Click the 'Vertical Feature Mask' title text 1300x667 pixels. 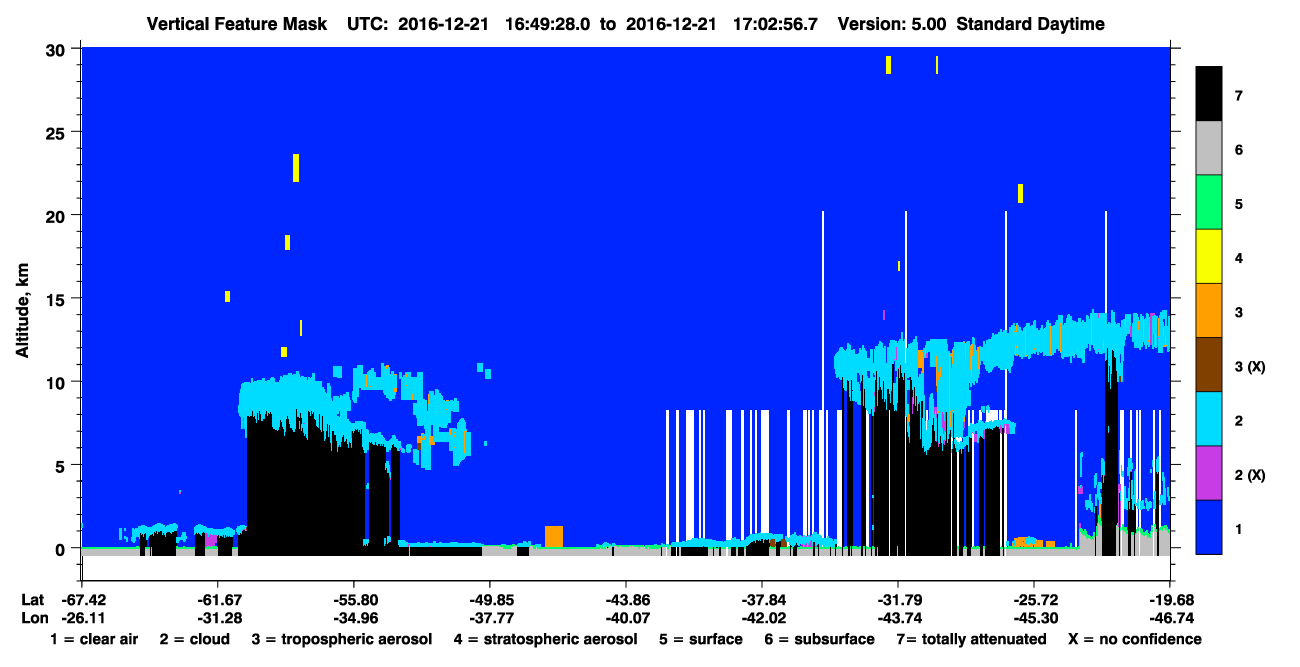(x=237, y=24)
